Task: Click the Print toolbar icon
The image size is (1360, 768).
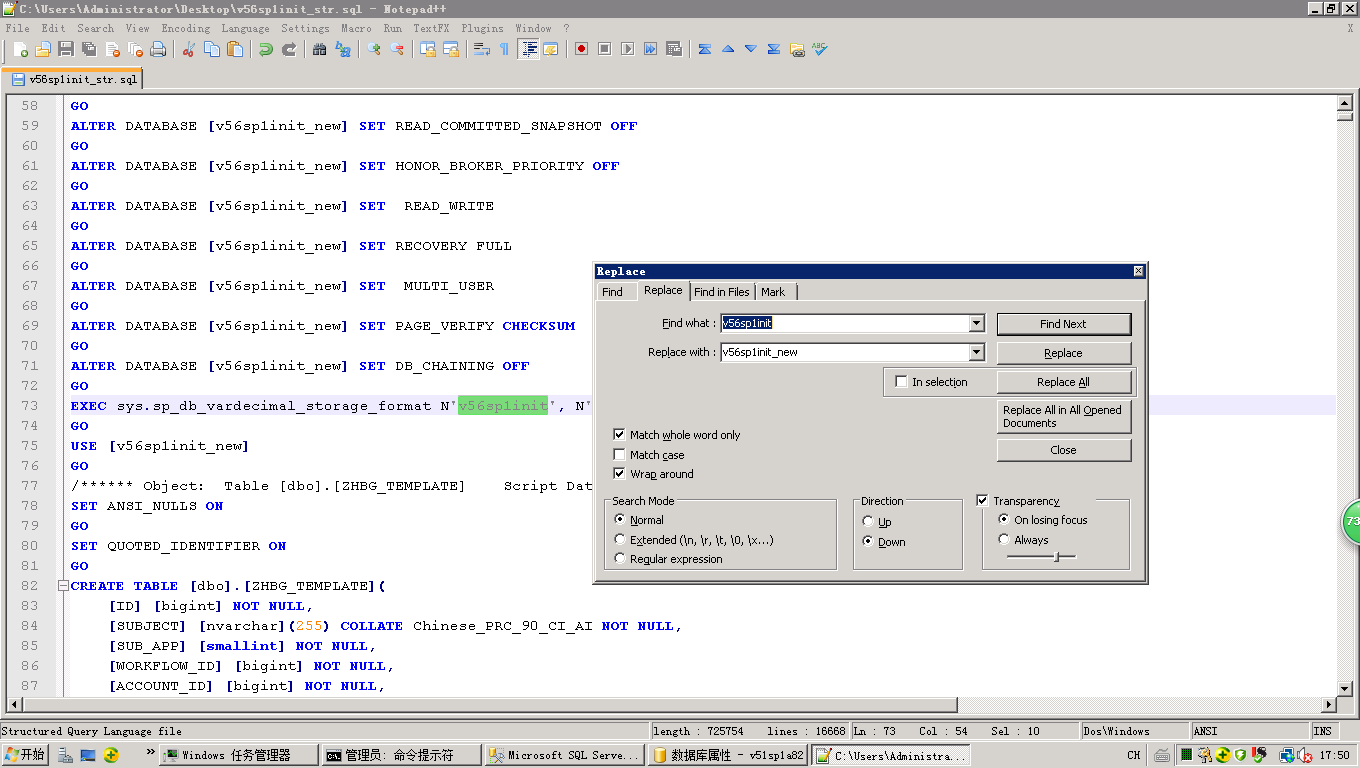Action: pyautogui.click(x=158, y=49)
